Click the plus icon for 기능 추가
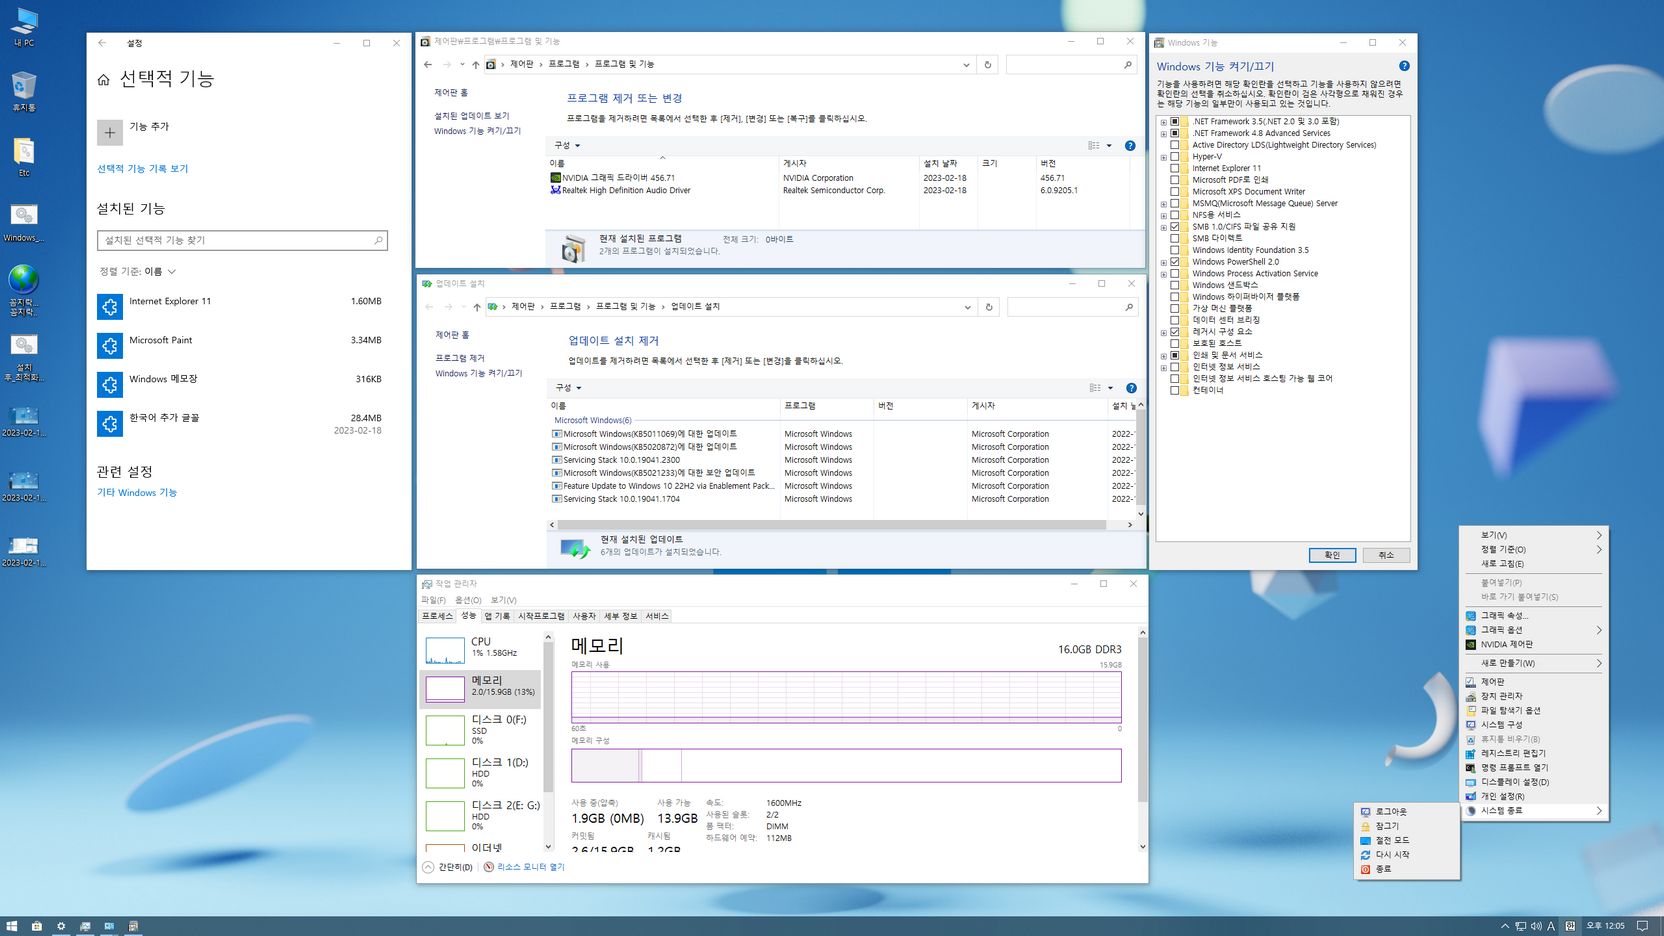1664x936 pixels. tap(110, 132)
